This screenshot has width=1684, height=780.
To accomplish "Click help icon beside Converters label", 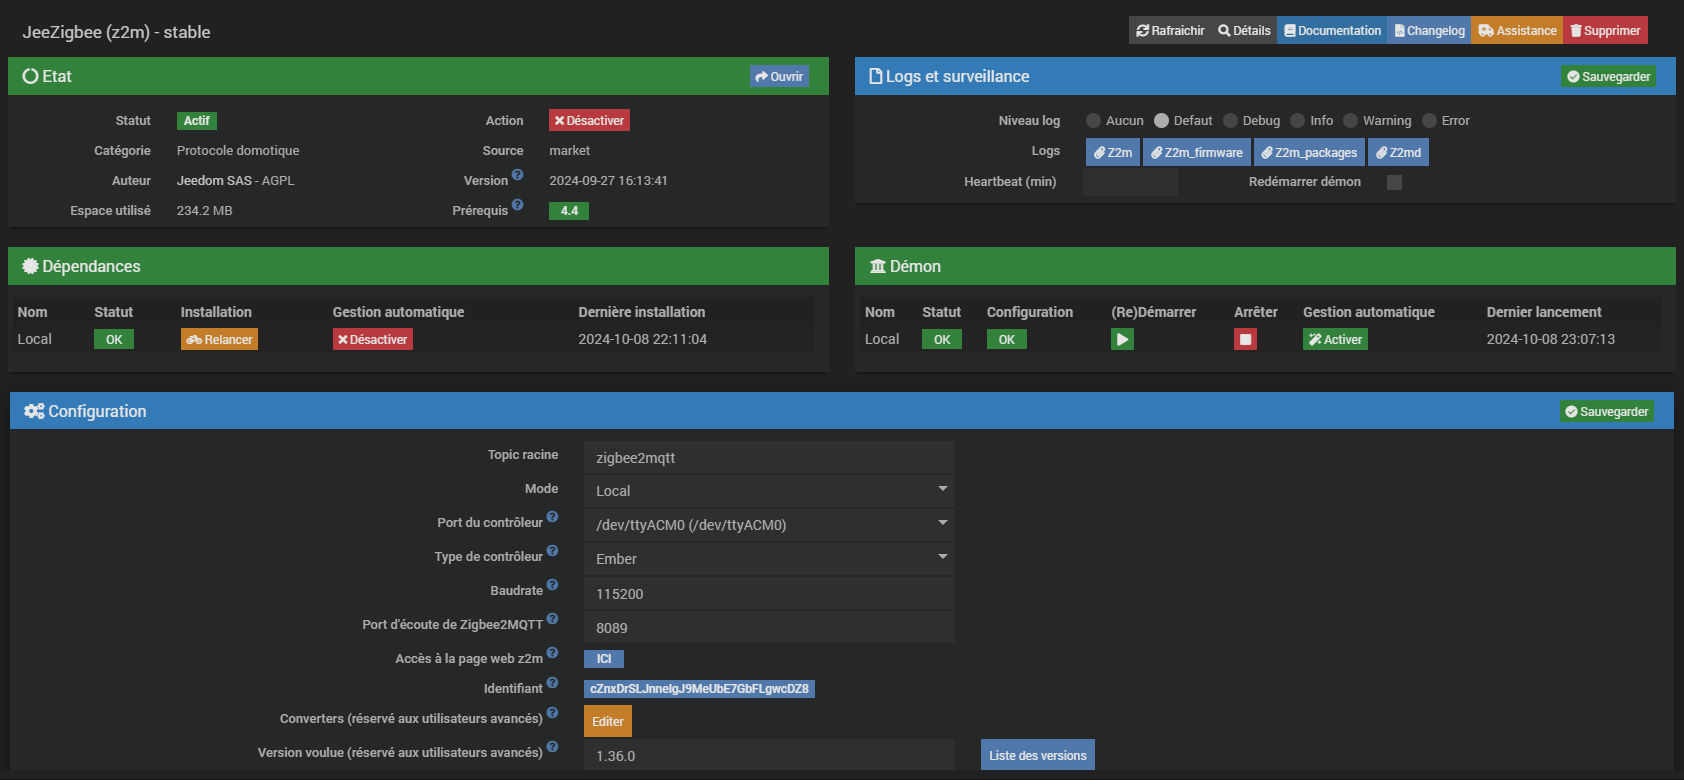I will 552,713.
